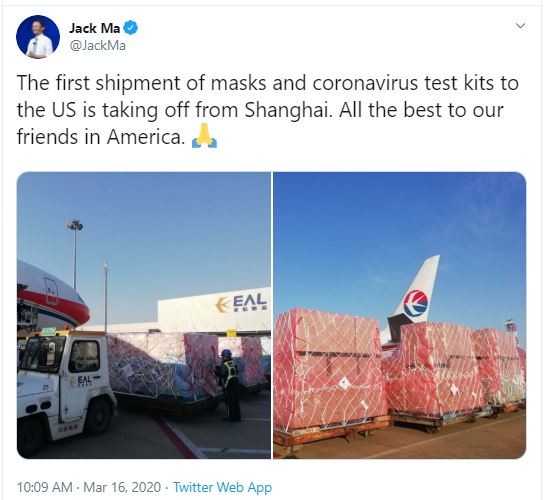Image resolution: width=547 pixels, height=500 pixels.
Task: Click the Jack Ma display name
Action: tap(95, 28)
